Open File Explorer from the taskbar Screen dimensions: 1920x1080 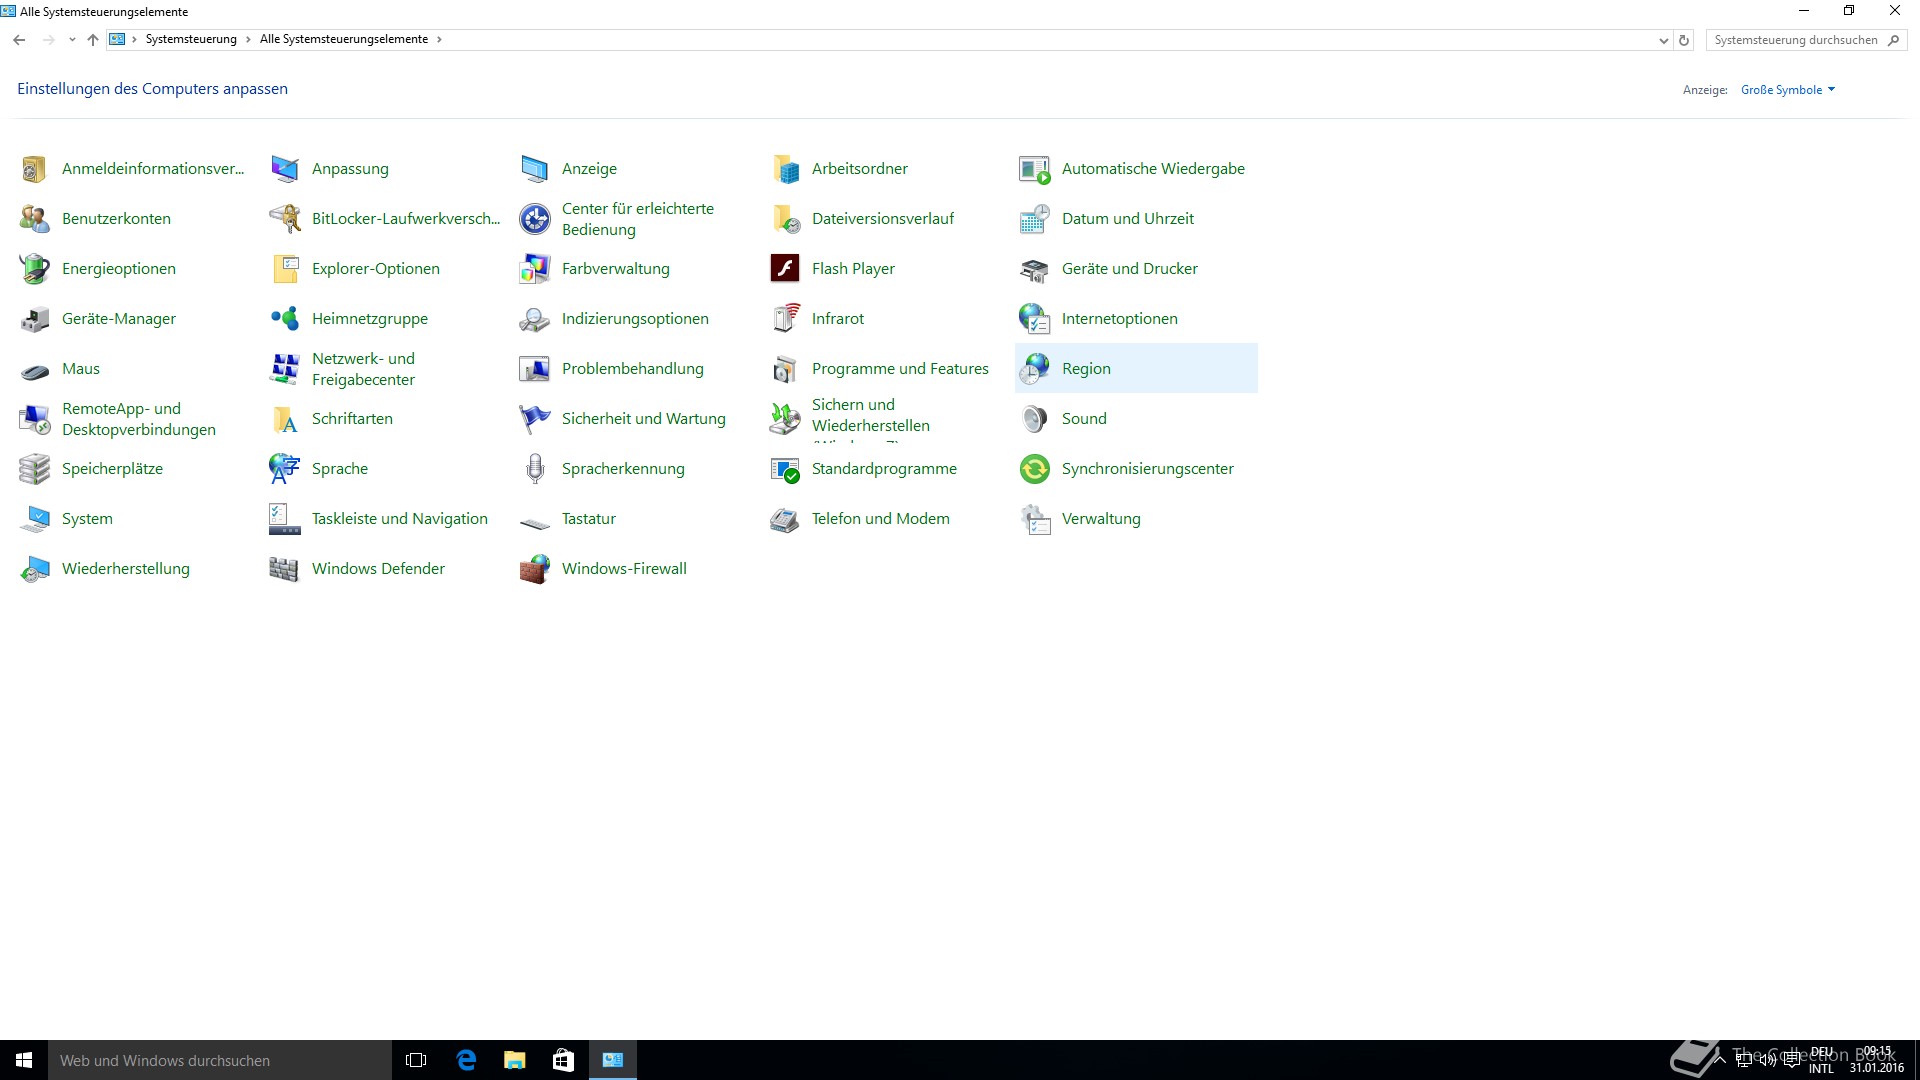515,1060
